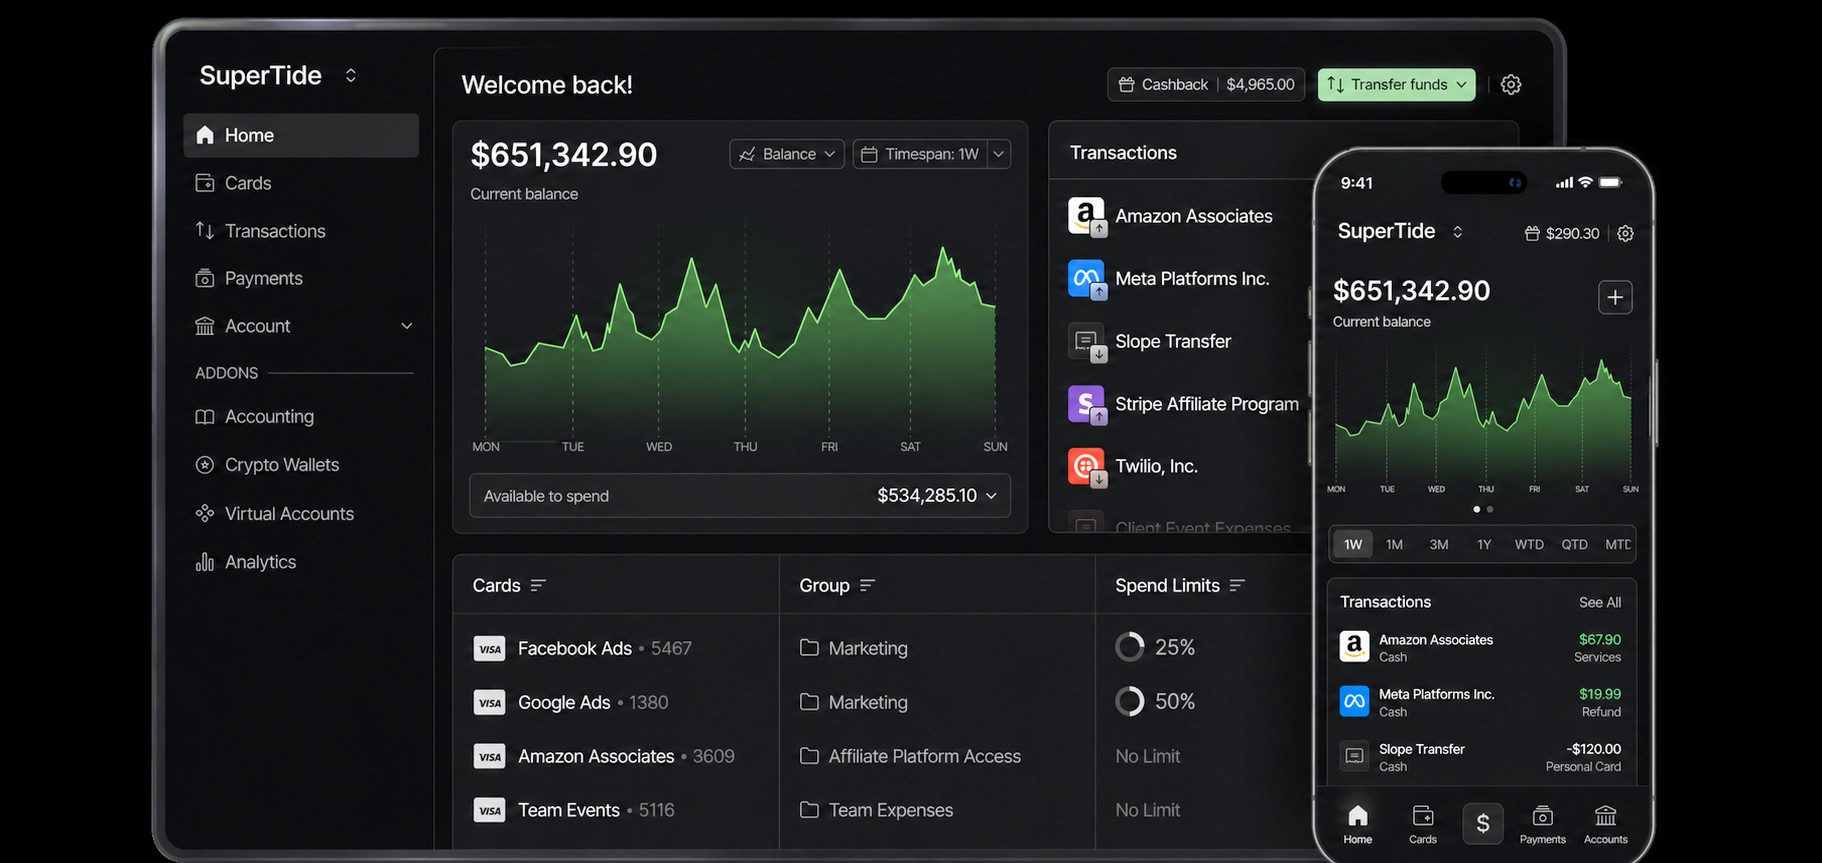Open settings gear on the phone screen
The width and height of the screenshot is (1822, 863).
tap(1625, 233)
